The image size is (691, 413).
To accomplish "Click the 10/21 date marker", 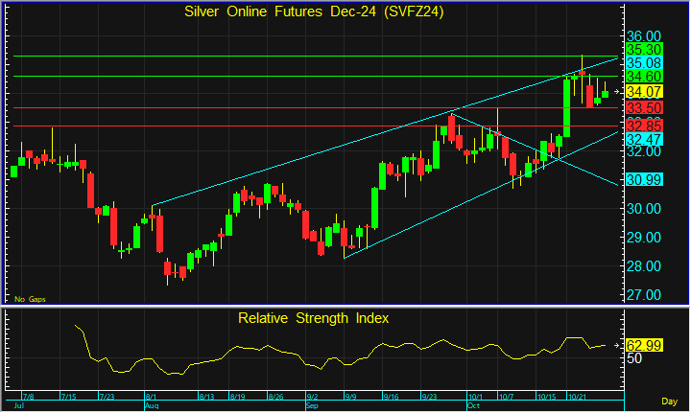I will (577, 397).
